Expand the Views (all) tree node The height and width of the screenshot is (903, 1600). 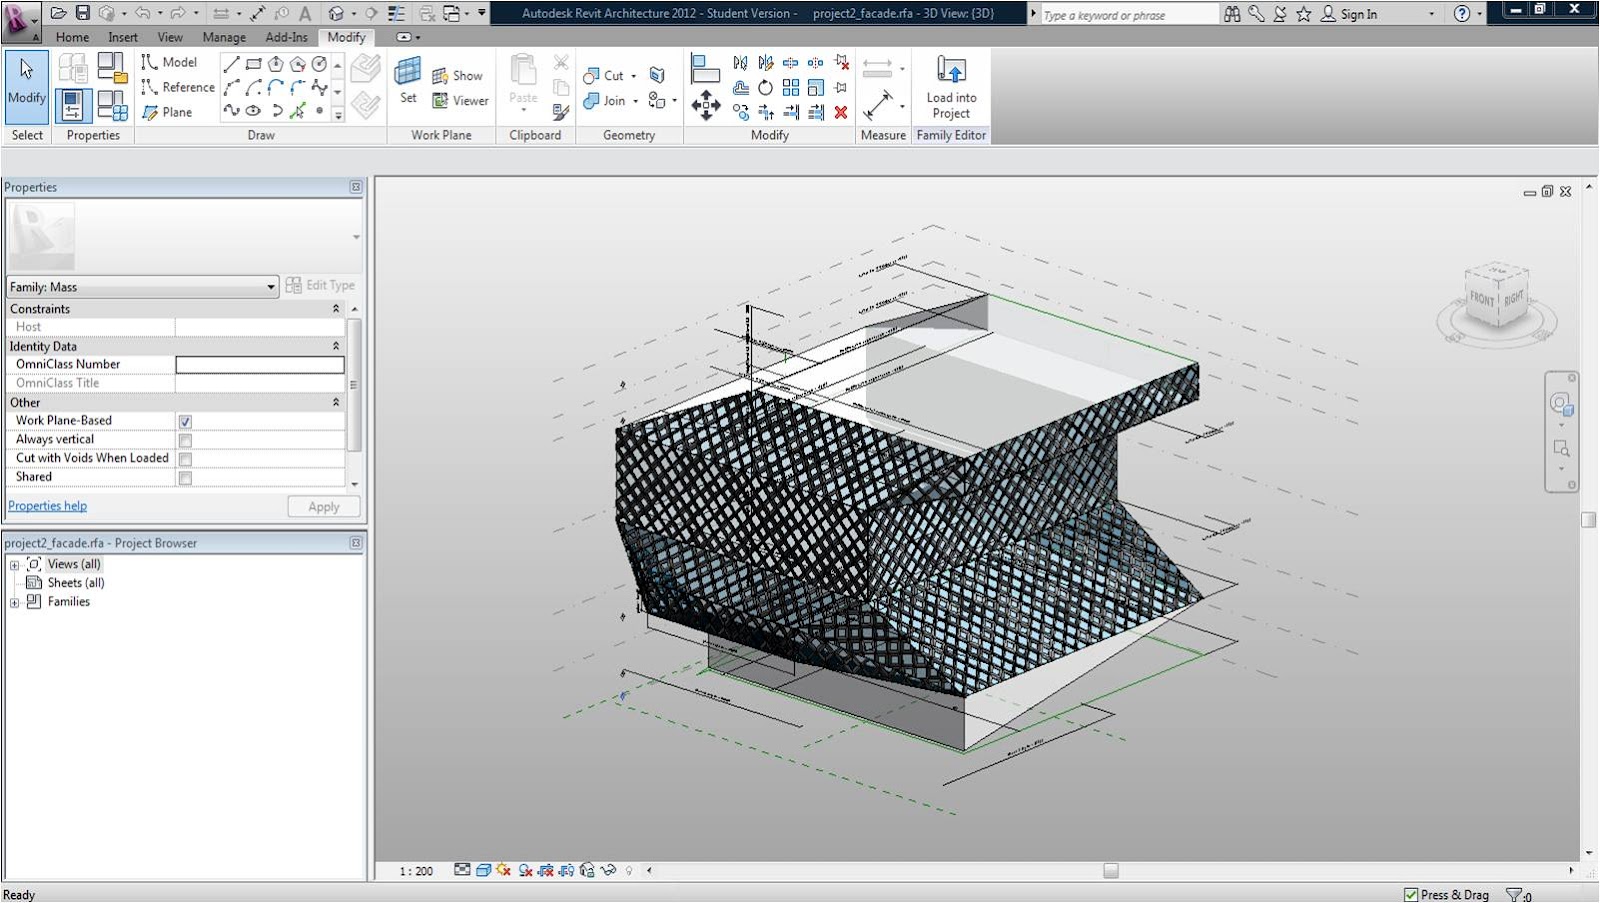pyautogui.click(x=14, y=565)
